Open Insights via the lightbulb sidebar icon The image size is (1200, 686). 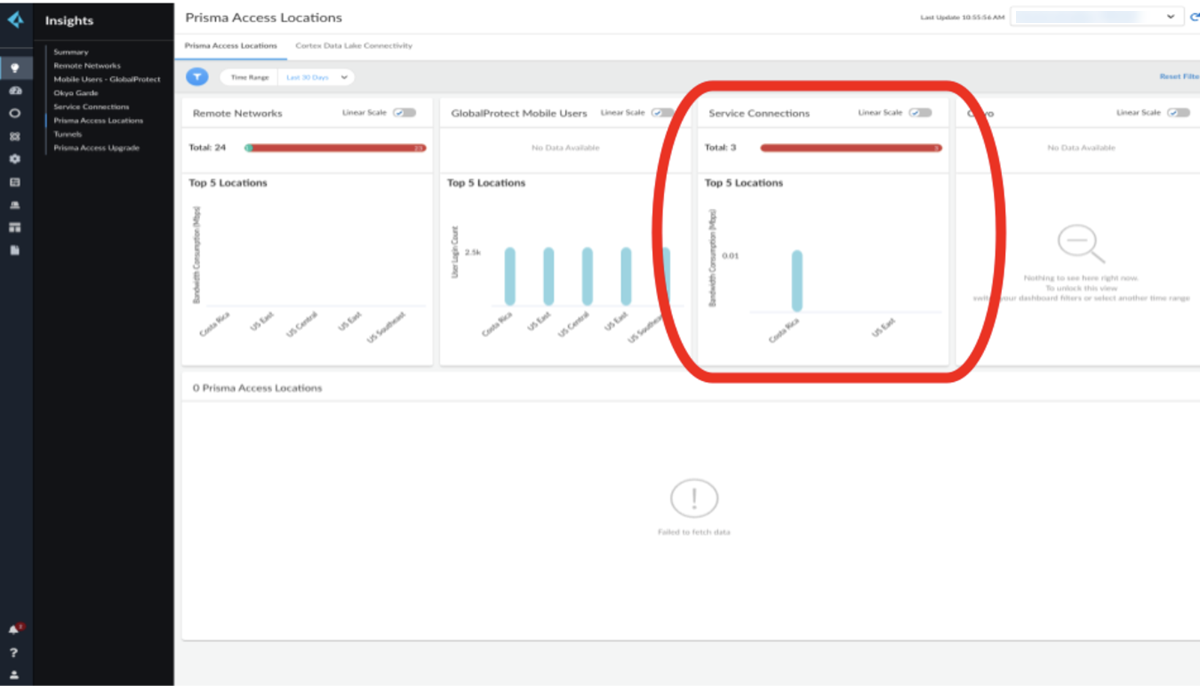click(15, 68)
